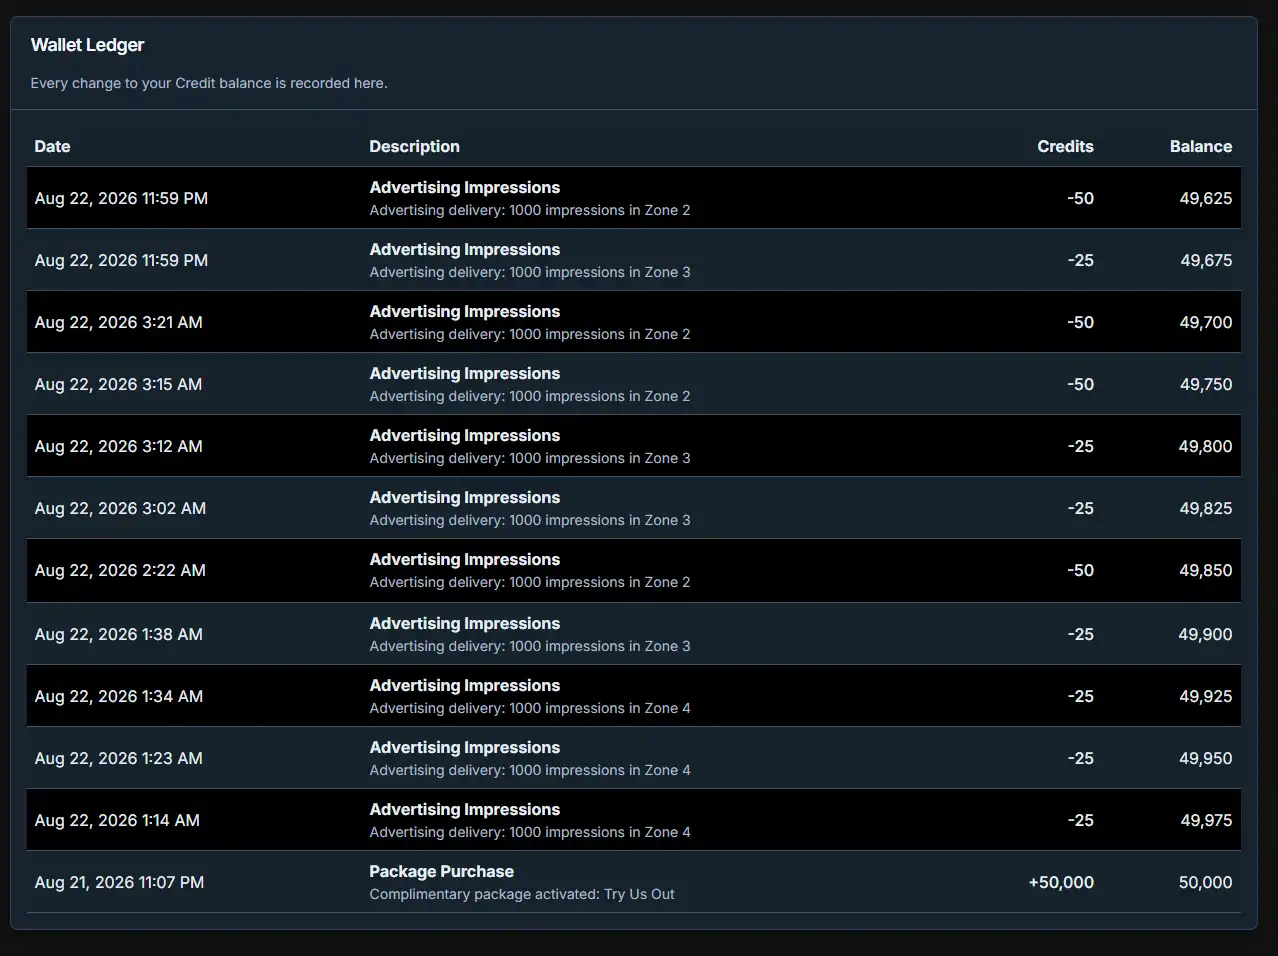The image size is (1278, 956).
Task: Click the Zone 3 delivery text in the 1:38 AM row
Action: click(530, 646)
